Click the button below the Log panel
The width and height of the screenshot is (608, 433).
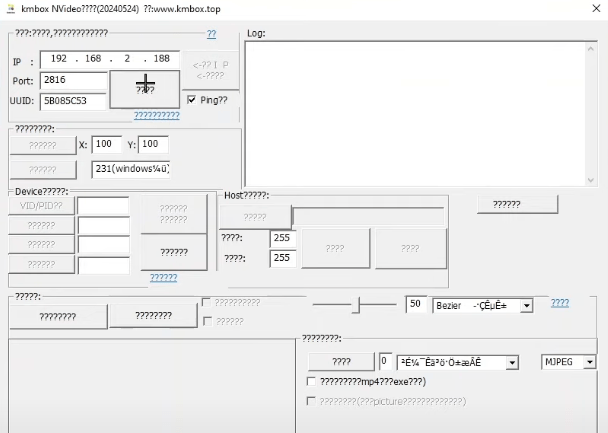pos(518,204)
